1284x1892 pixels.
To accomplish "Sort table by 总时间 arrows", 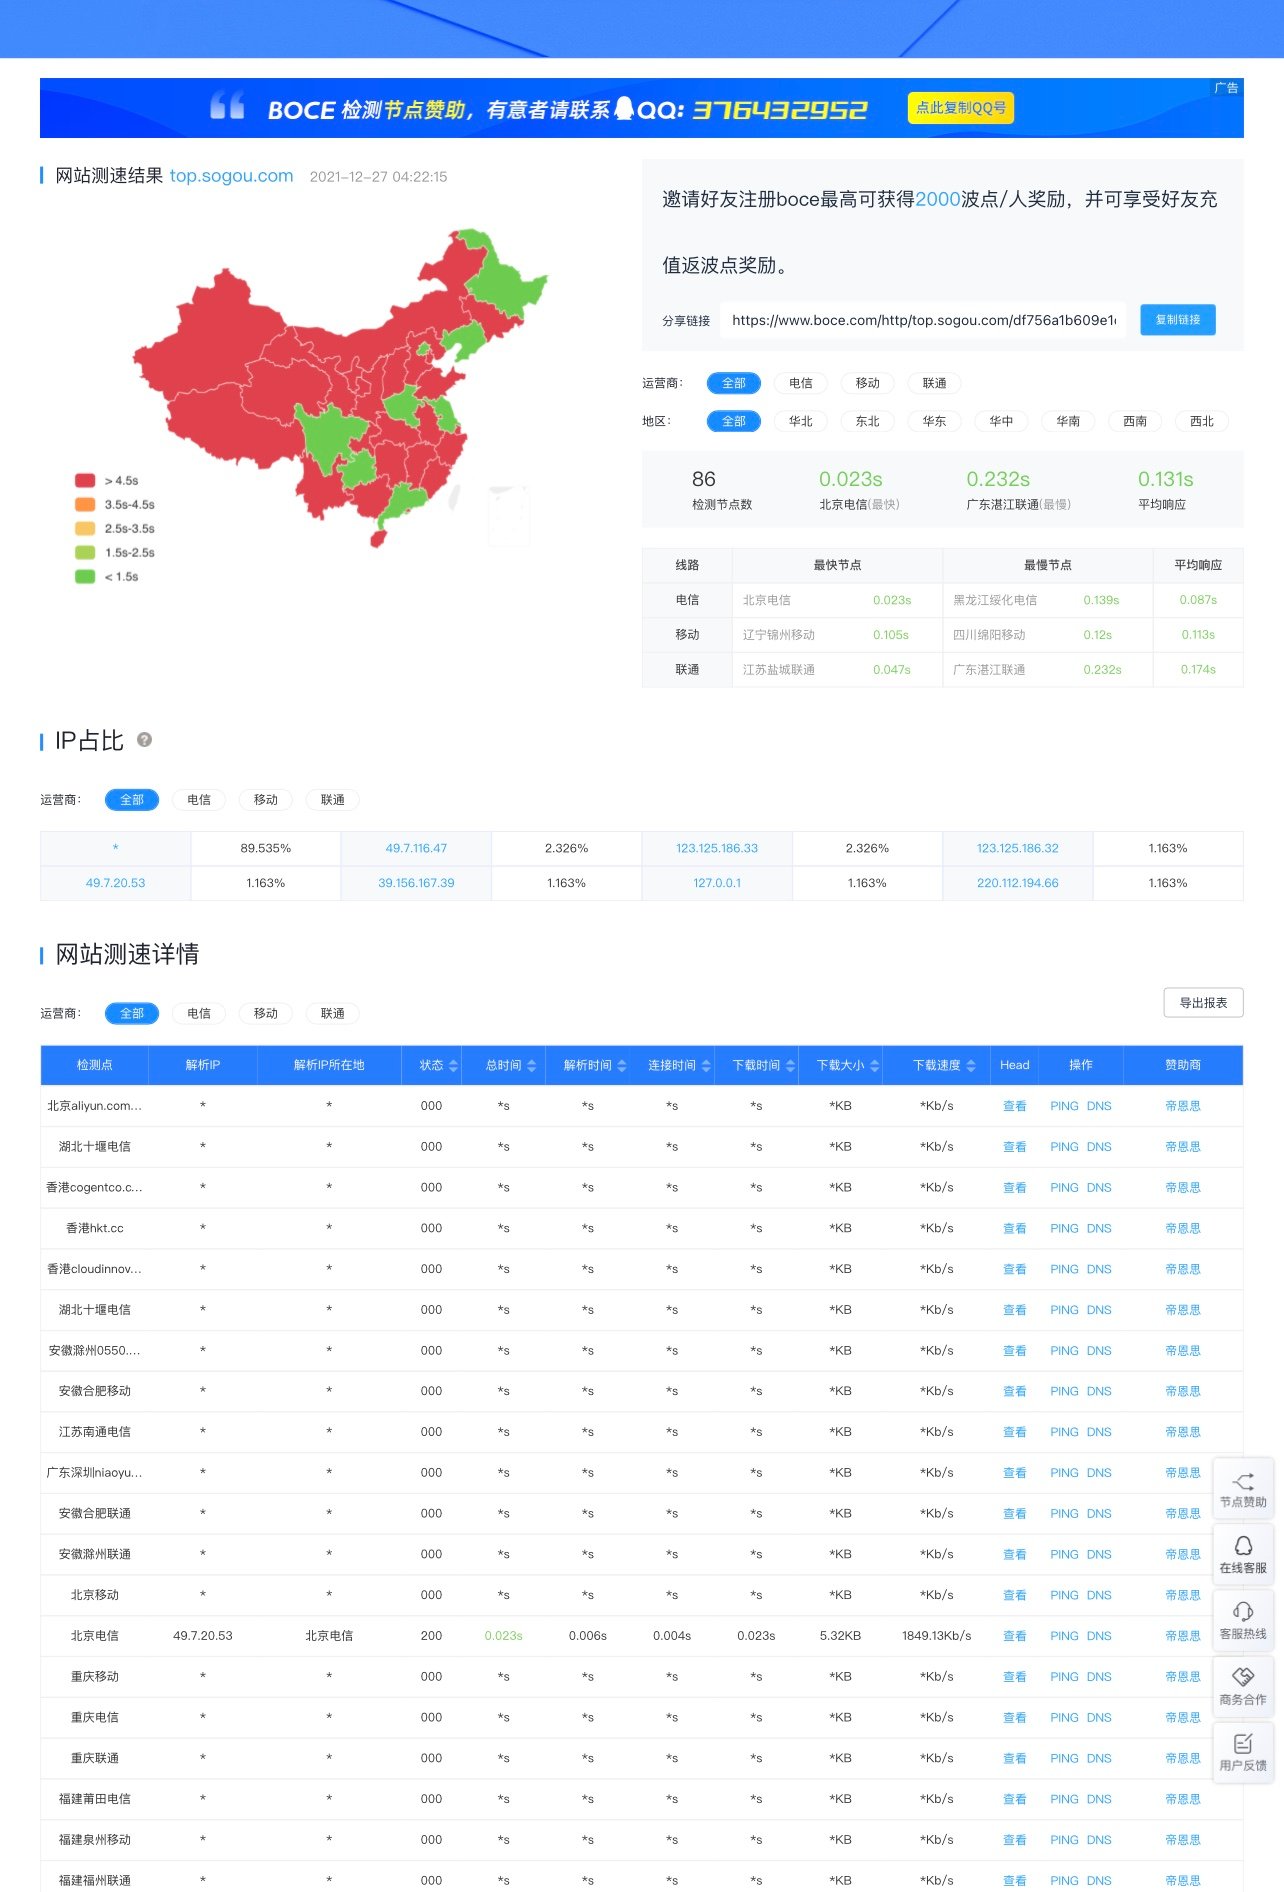I will point(532,1066).
